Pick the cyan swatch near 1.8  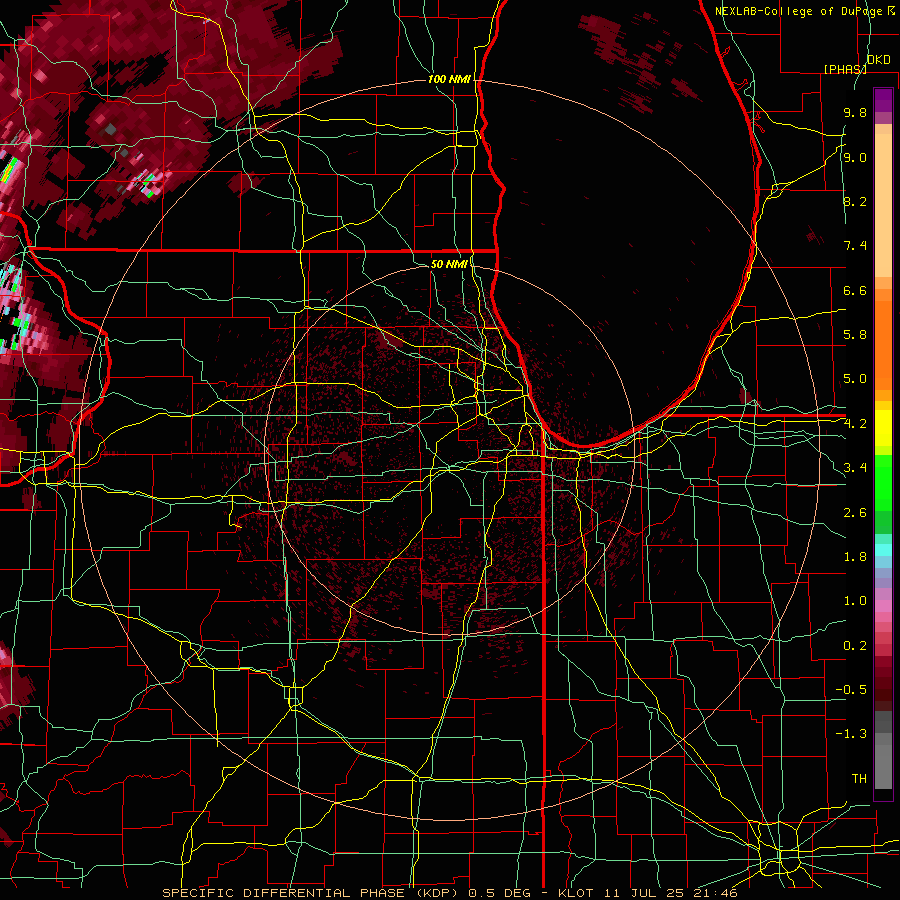883,550
